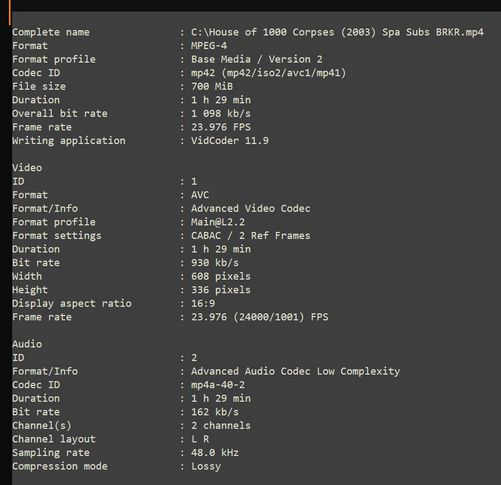Image resolution: width=501 pixels, height=485 pixels.
Task: Select the Overall bit rate 1 098 kb/s
Action: click(x=221, y=114)
